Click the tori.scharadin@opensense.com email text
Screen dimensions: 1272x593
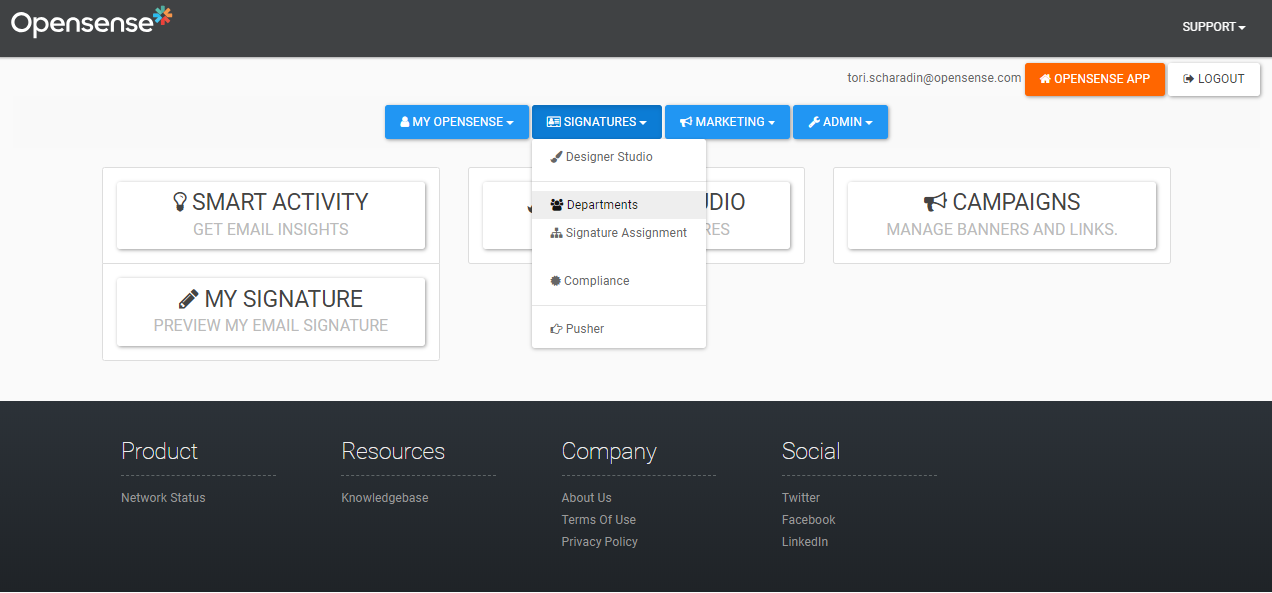pos(934,78)
